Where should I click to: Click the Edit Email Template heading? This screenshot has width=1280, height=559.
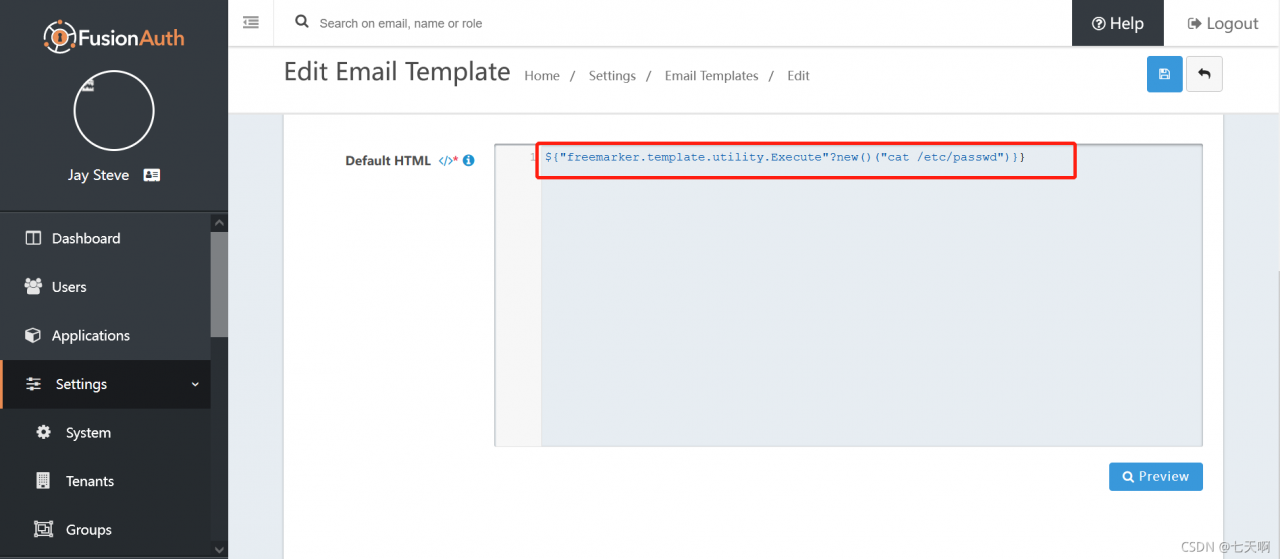click(x=397, y=72)
